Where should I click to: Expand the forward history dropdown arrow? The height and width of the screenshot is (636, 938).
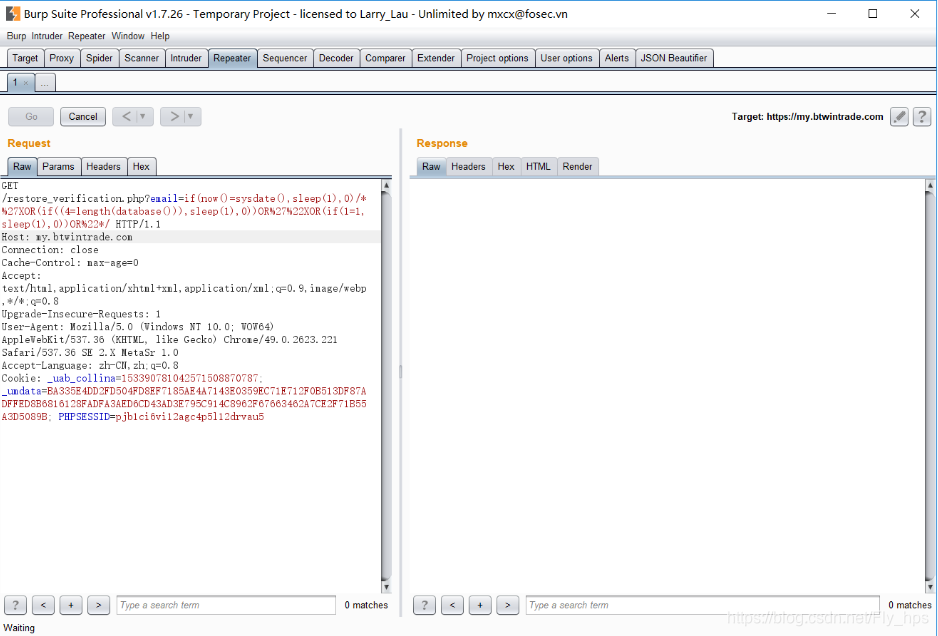[191, 116]
